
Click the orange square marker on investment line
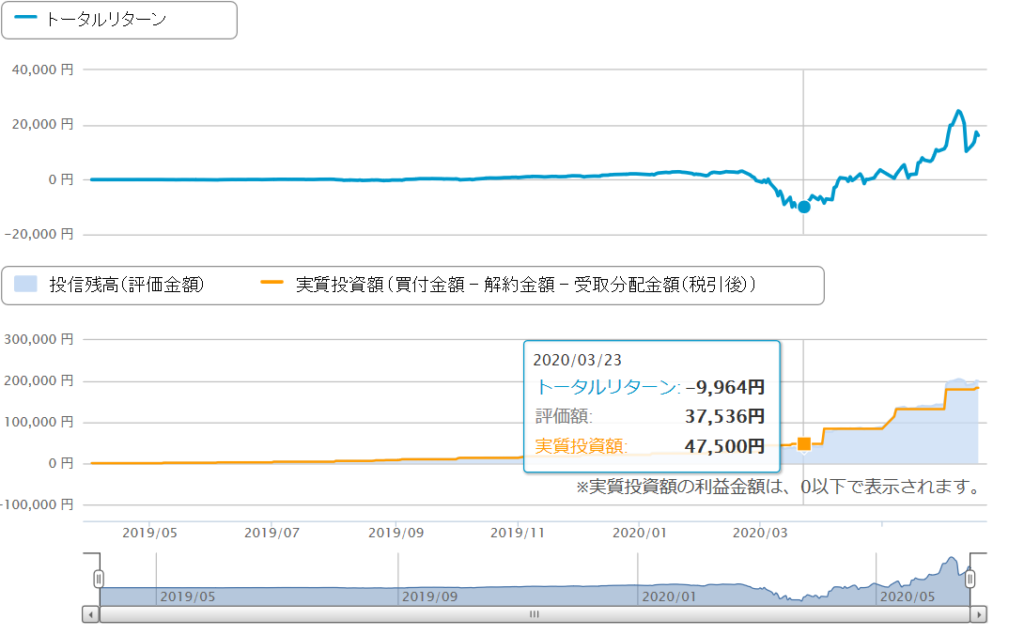(804, 444)
